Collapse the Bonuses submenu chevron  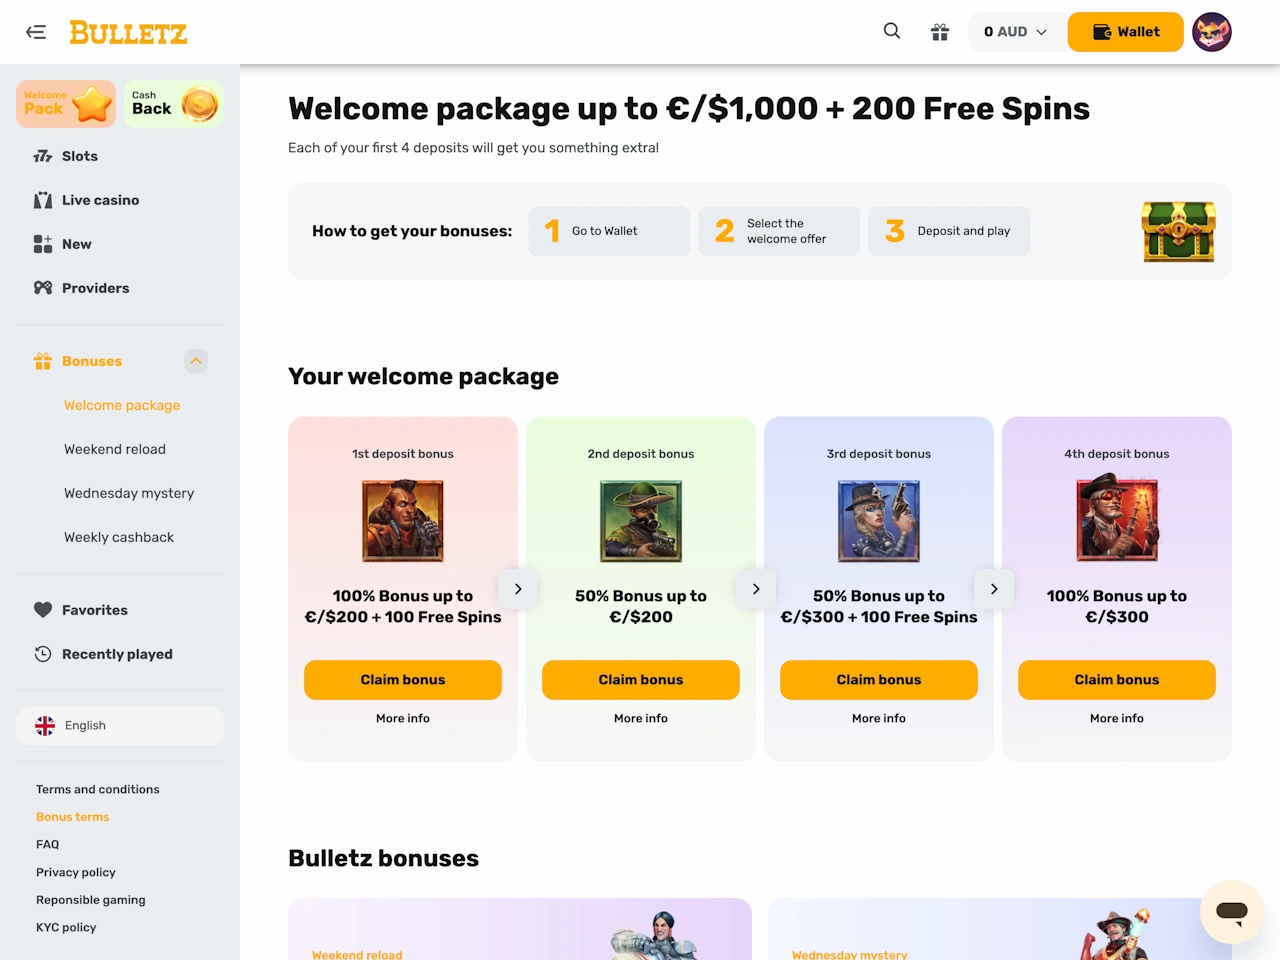196,361
